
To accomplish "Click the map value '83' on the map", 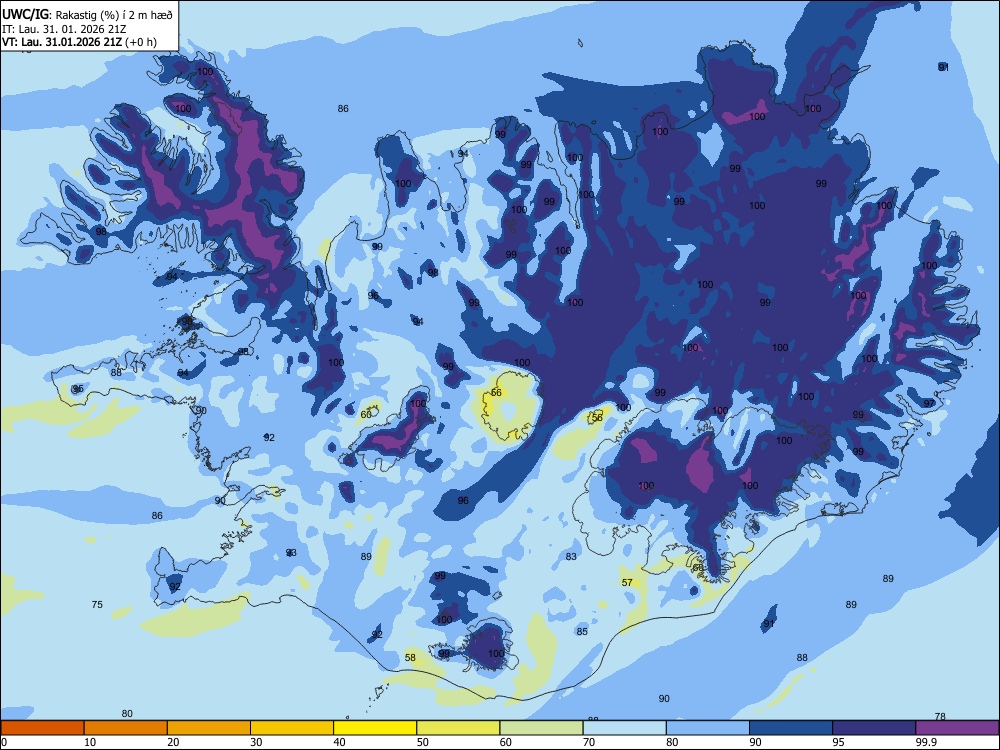I will (571, 557).
